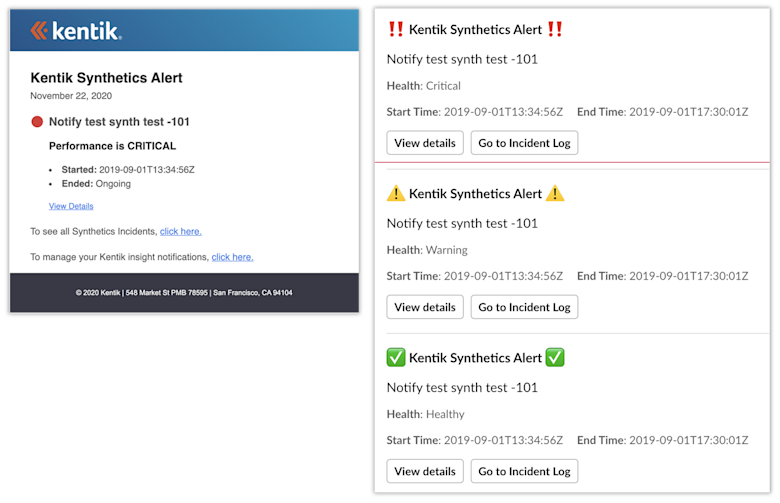Go to Incident Log from the Warning alert
Image resolution: width=780 pixels, height=503 pixels.
pos(524,307)
